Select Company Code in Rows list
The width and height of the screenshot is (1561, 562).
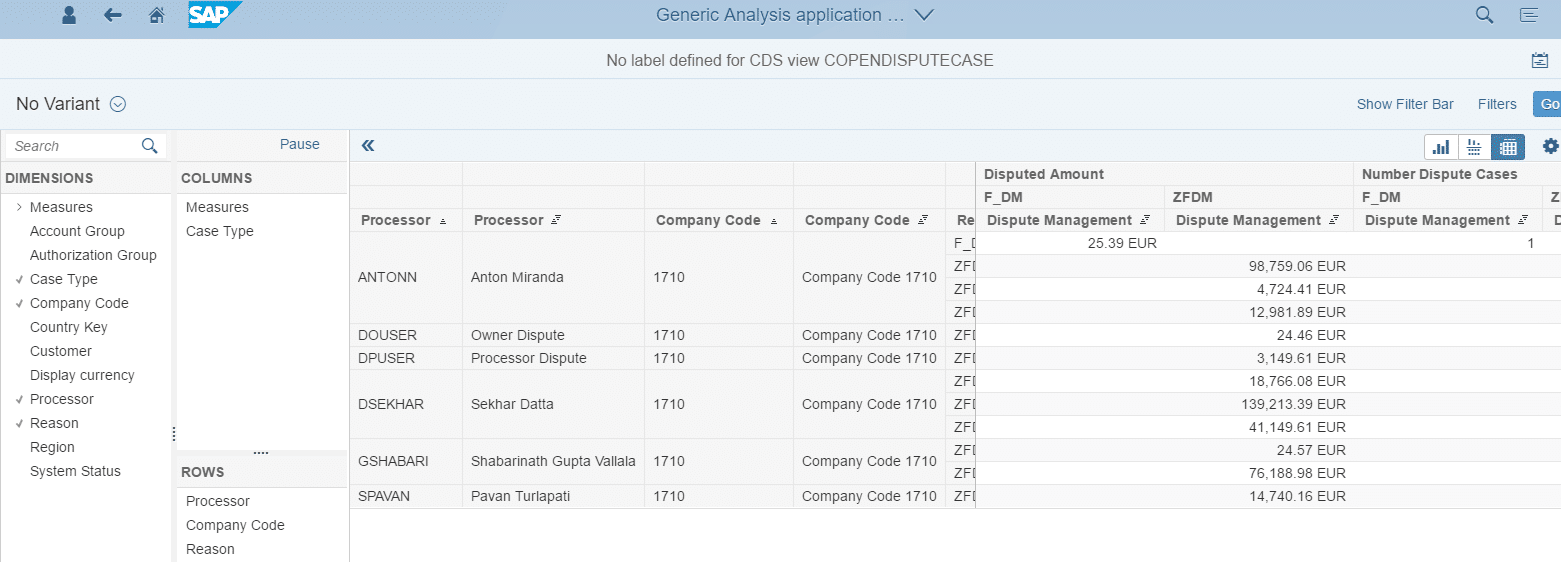pyautogui.click(x=235, y=525)
